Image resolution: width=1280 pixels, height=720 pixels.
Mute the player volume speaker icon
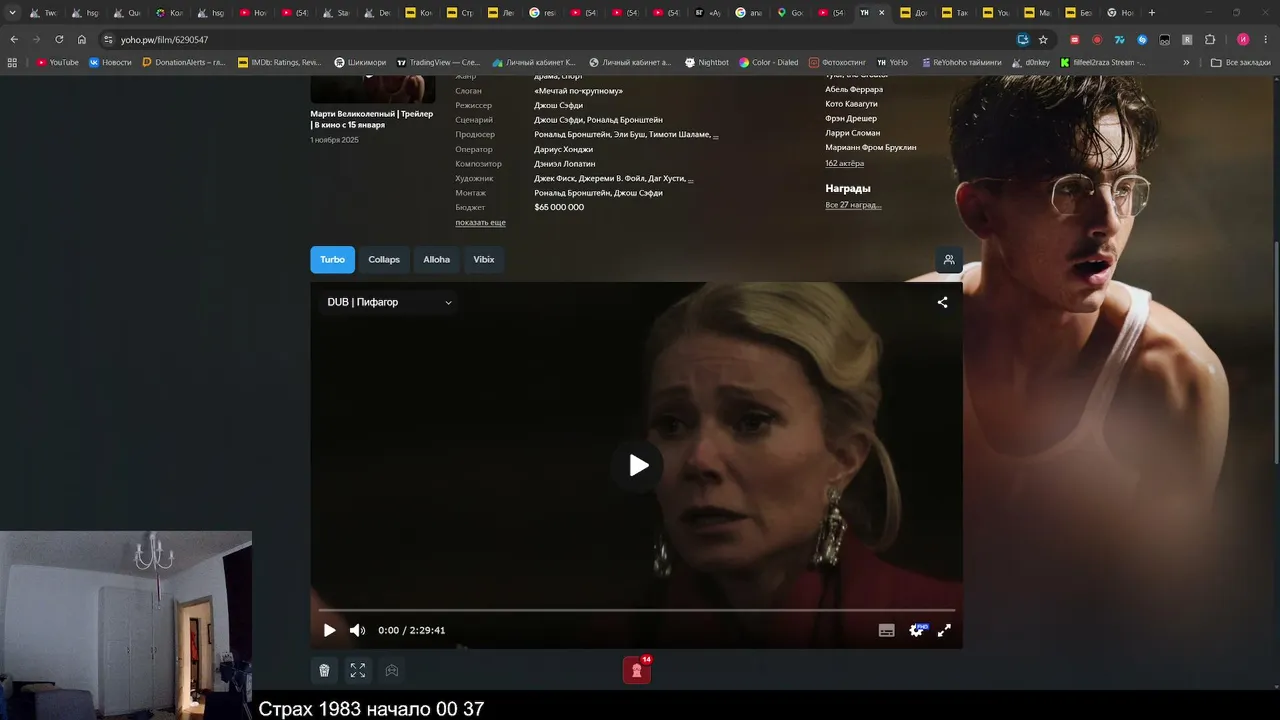point(357,630)
